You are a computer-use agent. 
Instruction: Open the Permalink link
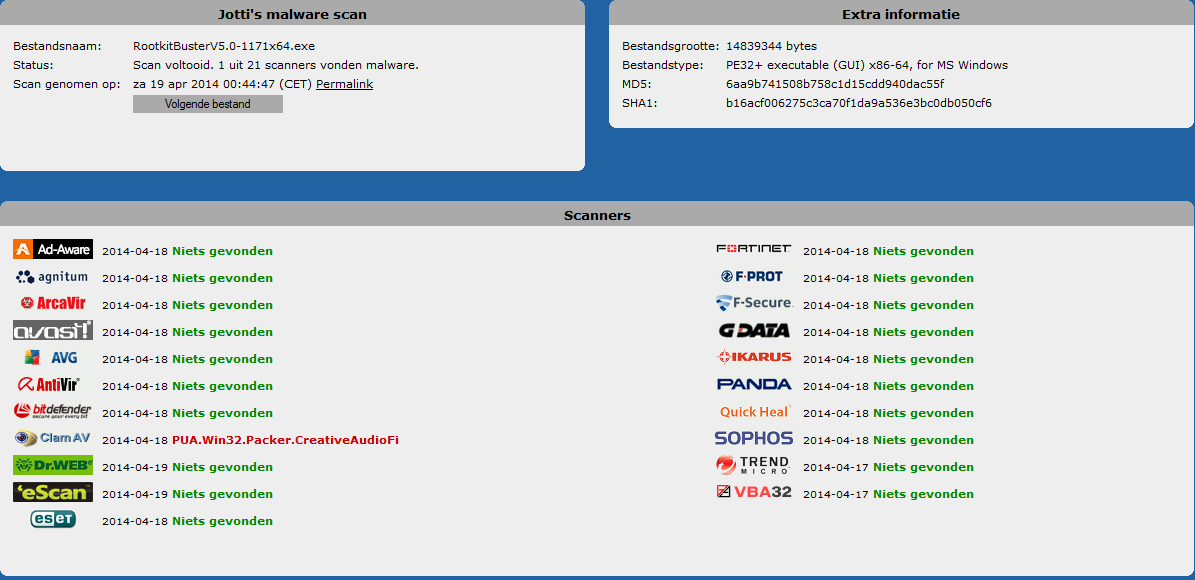(x=344, y=84)
